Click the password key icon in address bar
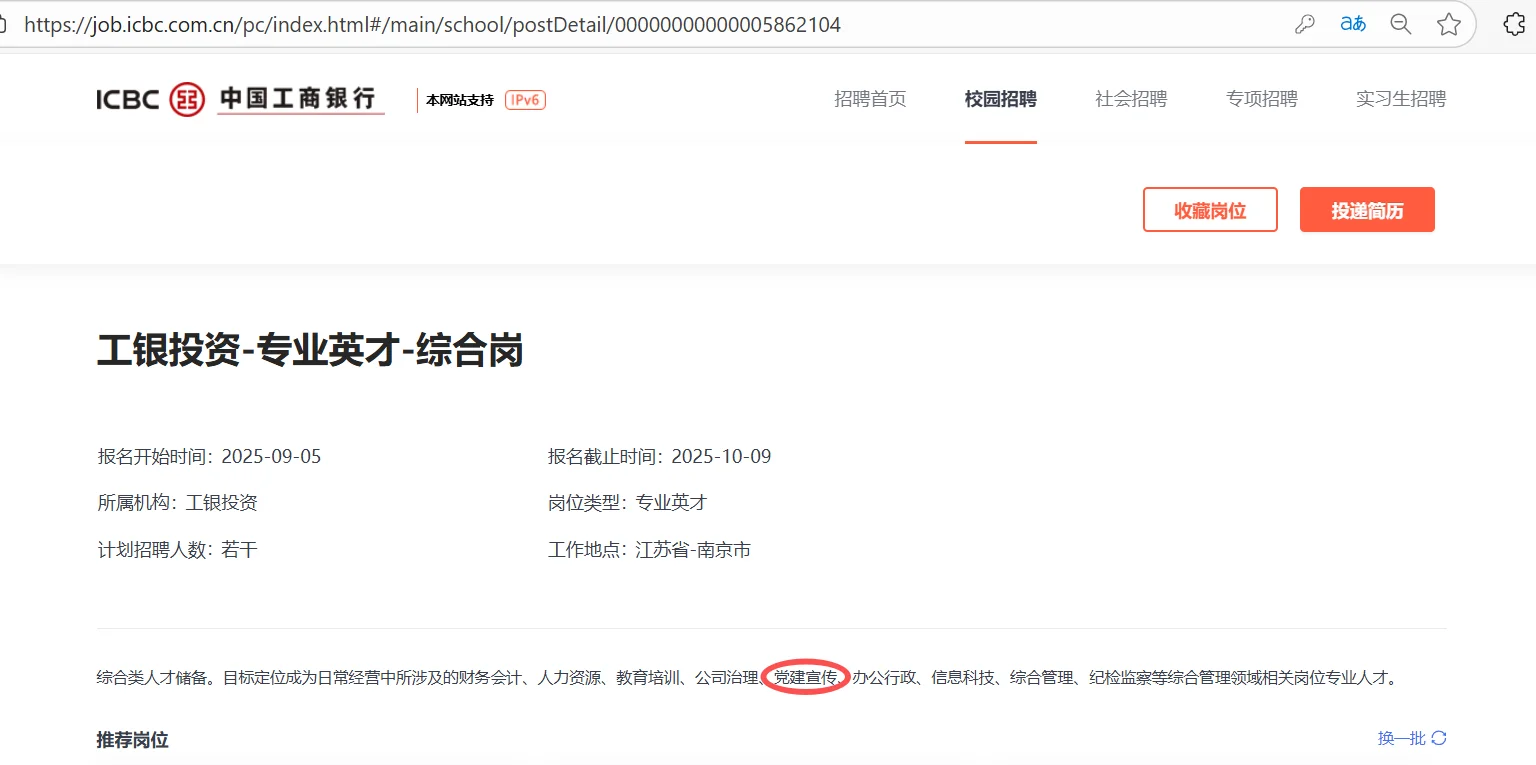The height and width of the screenshot is (765, 1536). [x=1305, y=25]
